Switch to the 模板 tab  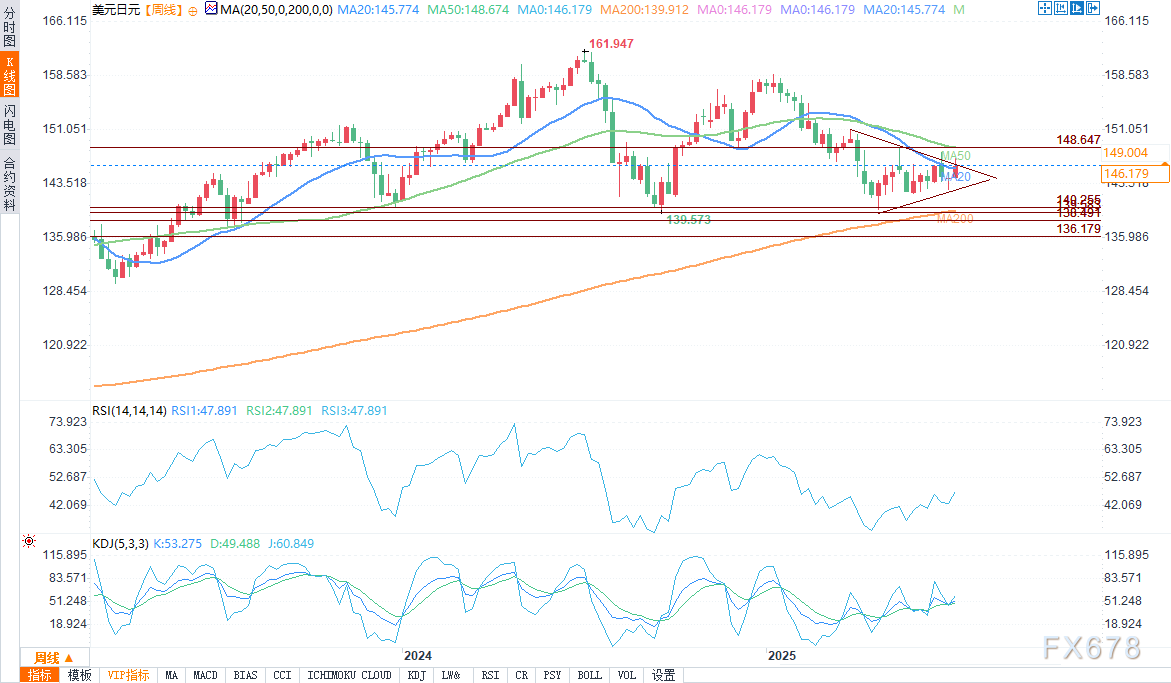pos(80,675)
